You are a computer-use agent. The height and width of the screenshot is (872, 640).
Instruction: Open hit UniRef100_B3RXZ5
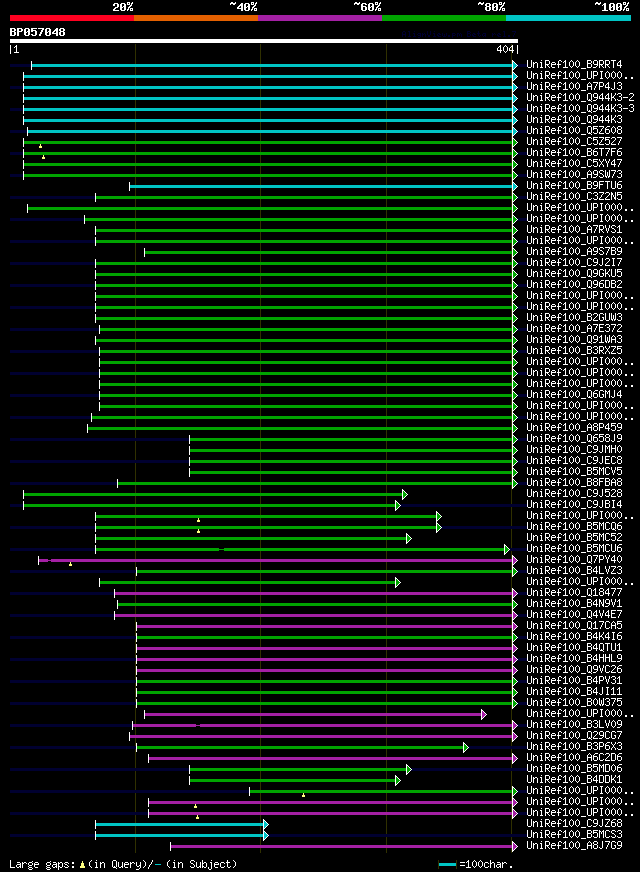point(574,351)
